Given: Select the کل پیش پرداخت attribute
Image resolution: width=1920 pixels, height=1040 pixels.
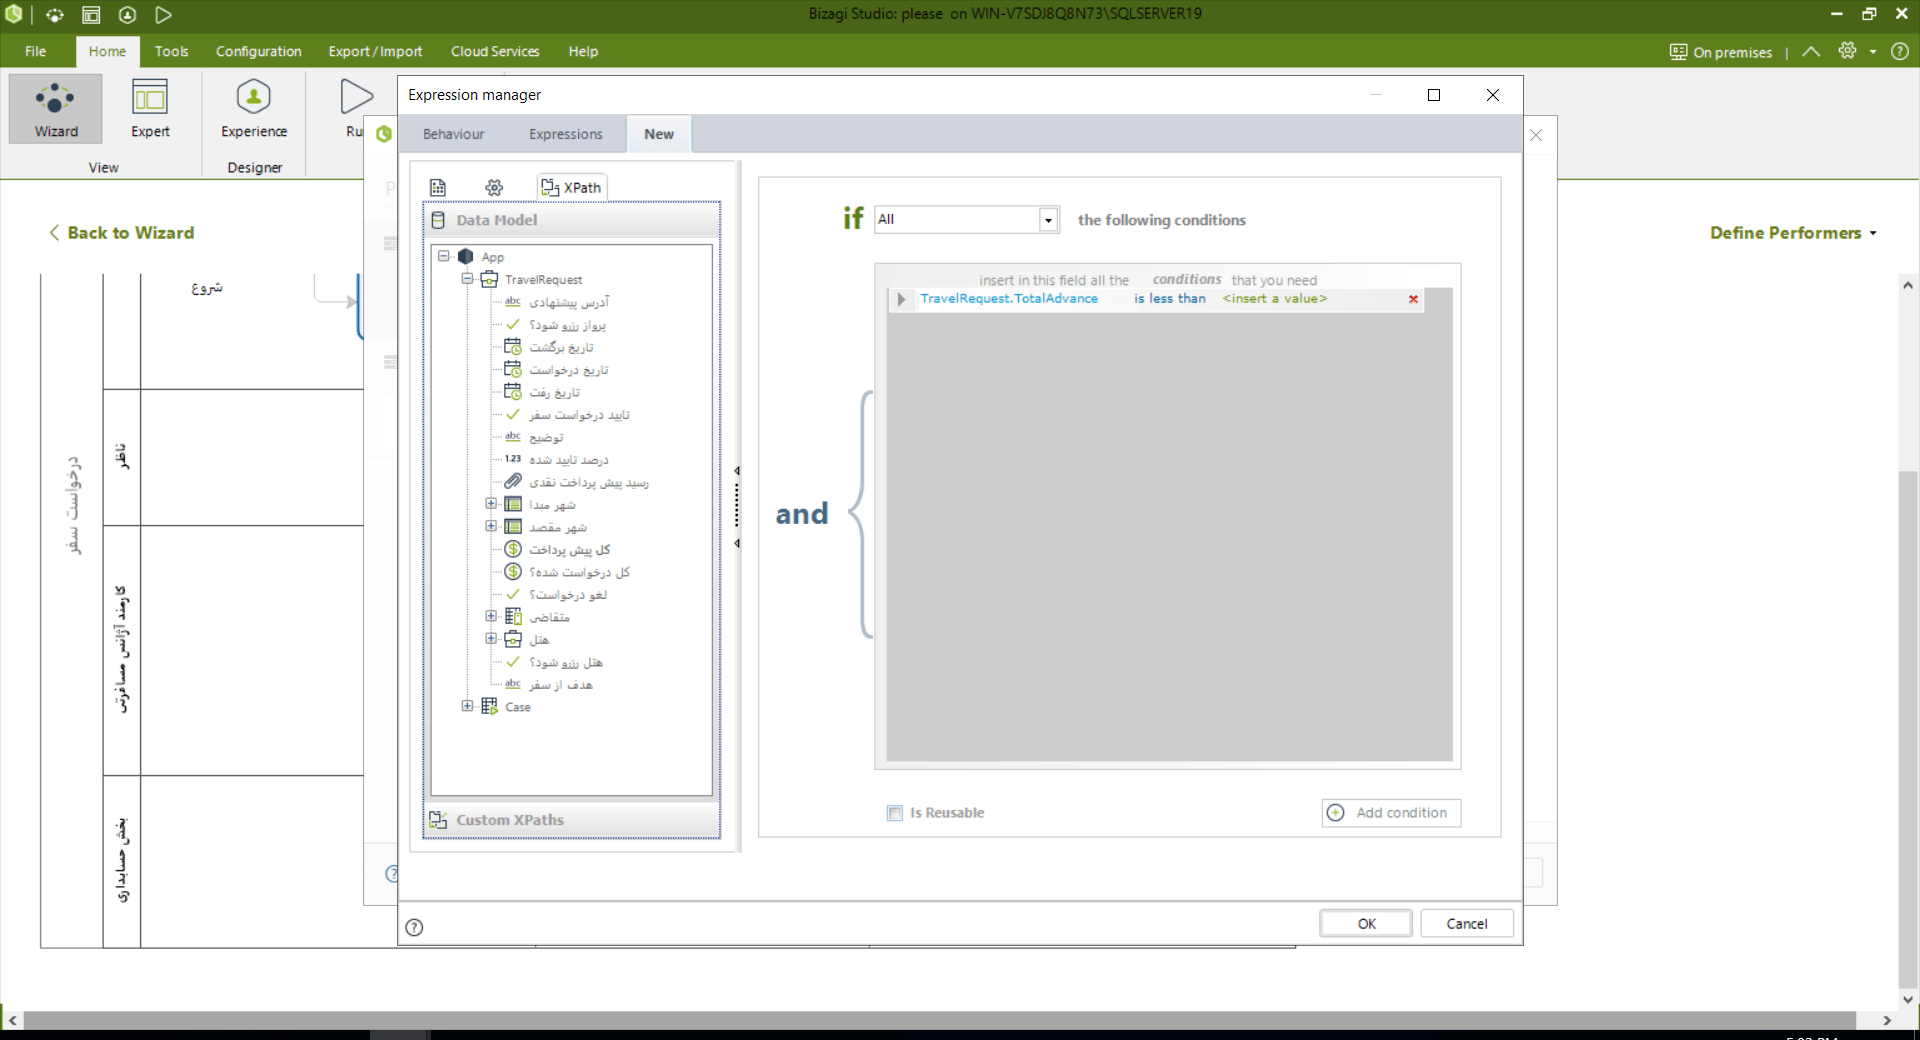Looking at the screenshot, I should (x=569, y=549).
